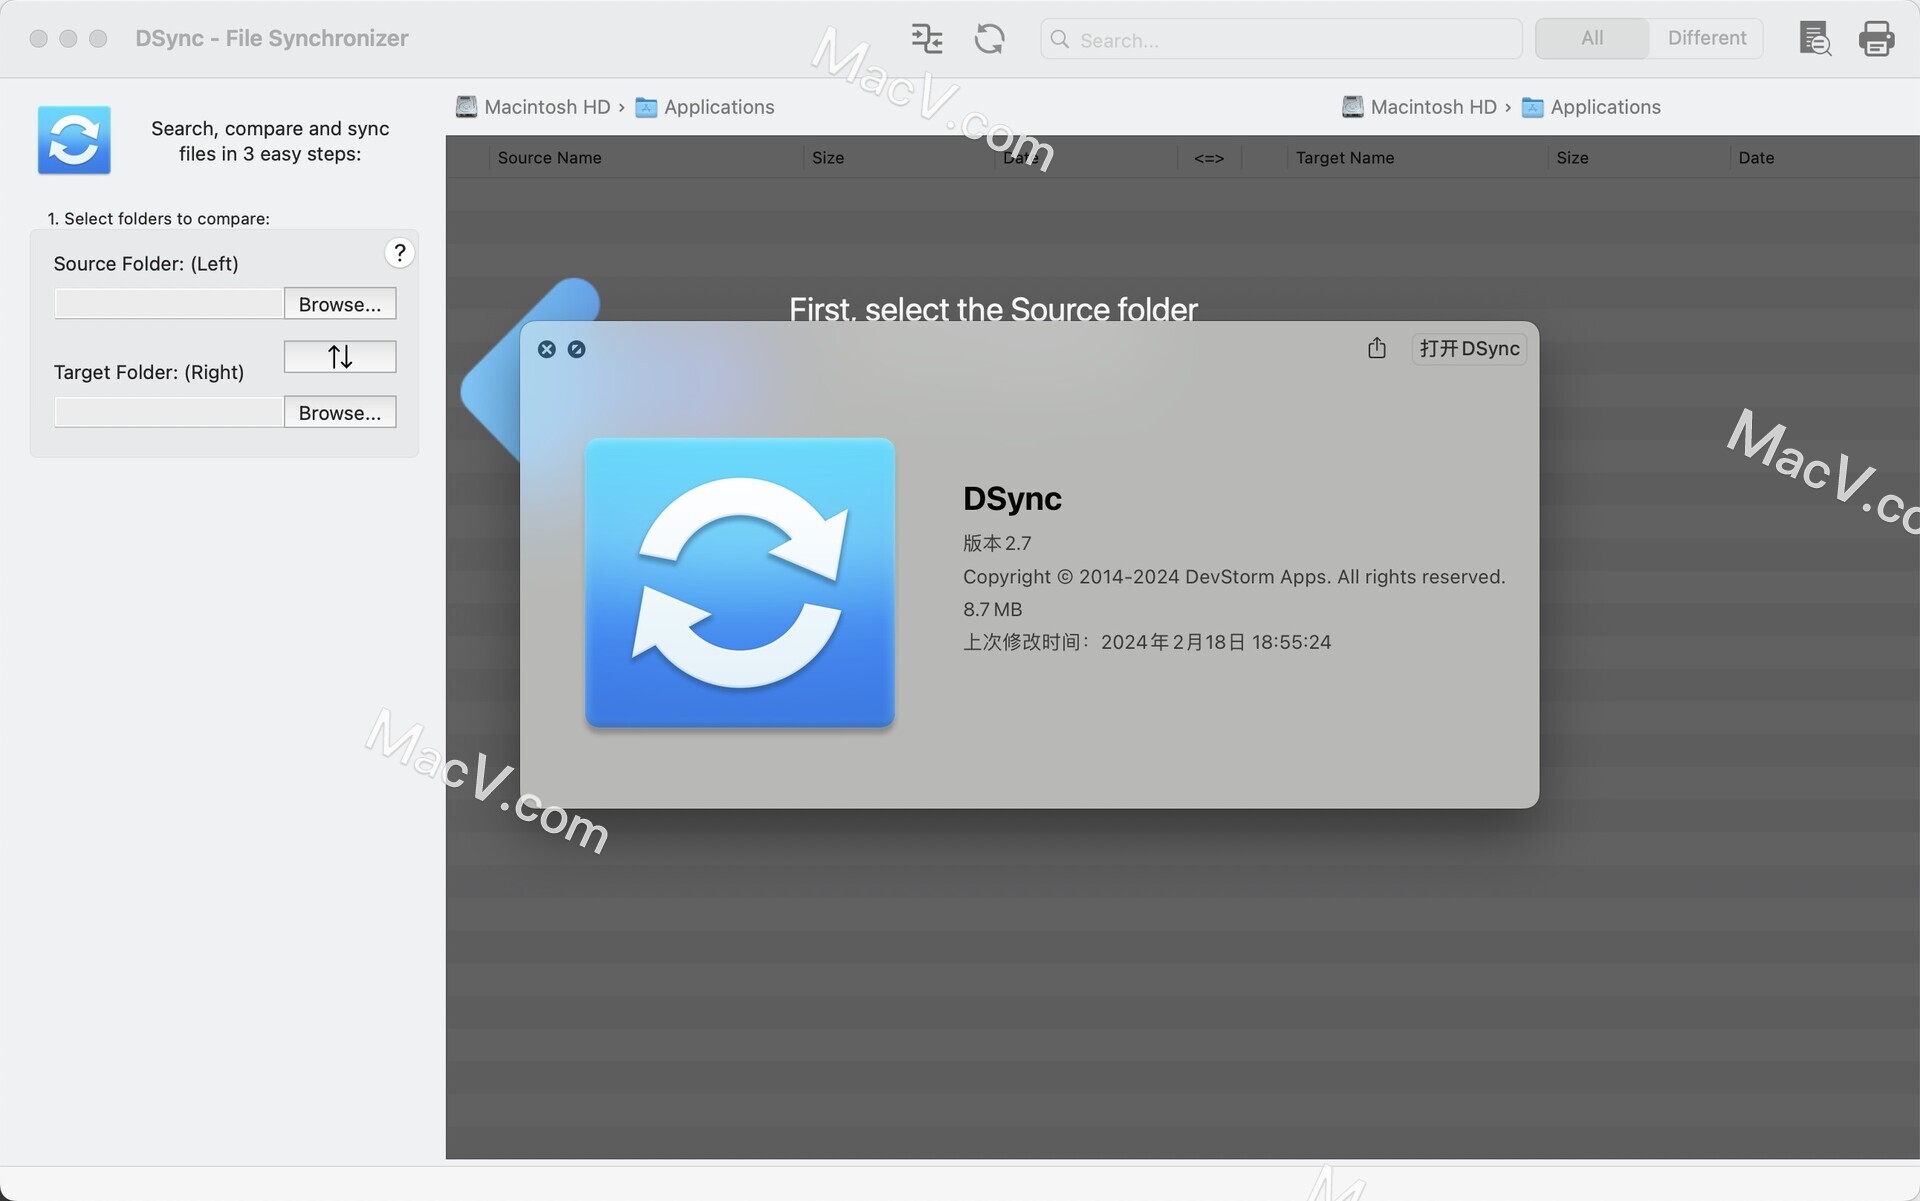Select the All filter option

point(1590,38)
